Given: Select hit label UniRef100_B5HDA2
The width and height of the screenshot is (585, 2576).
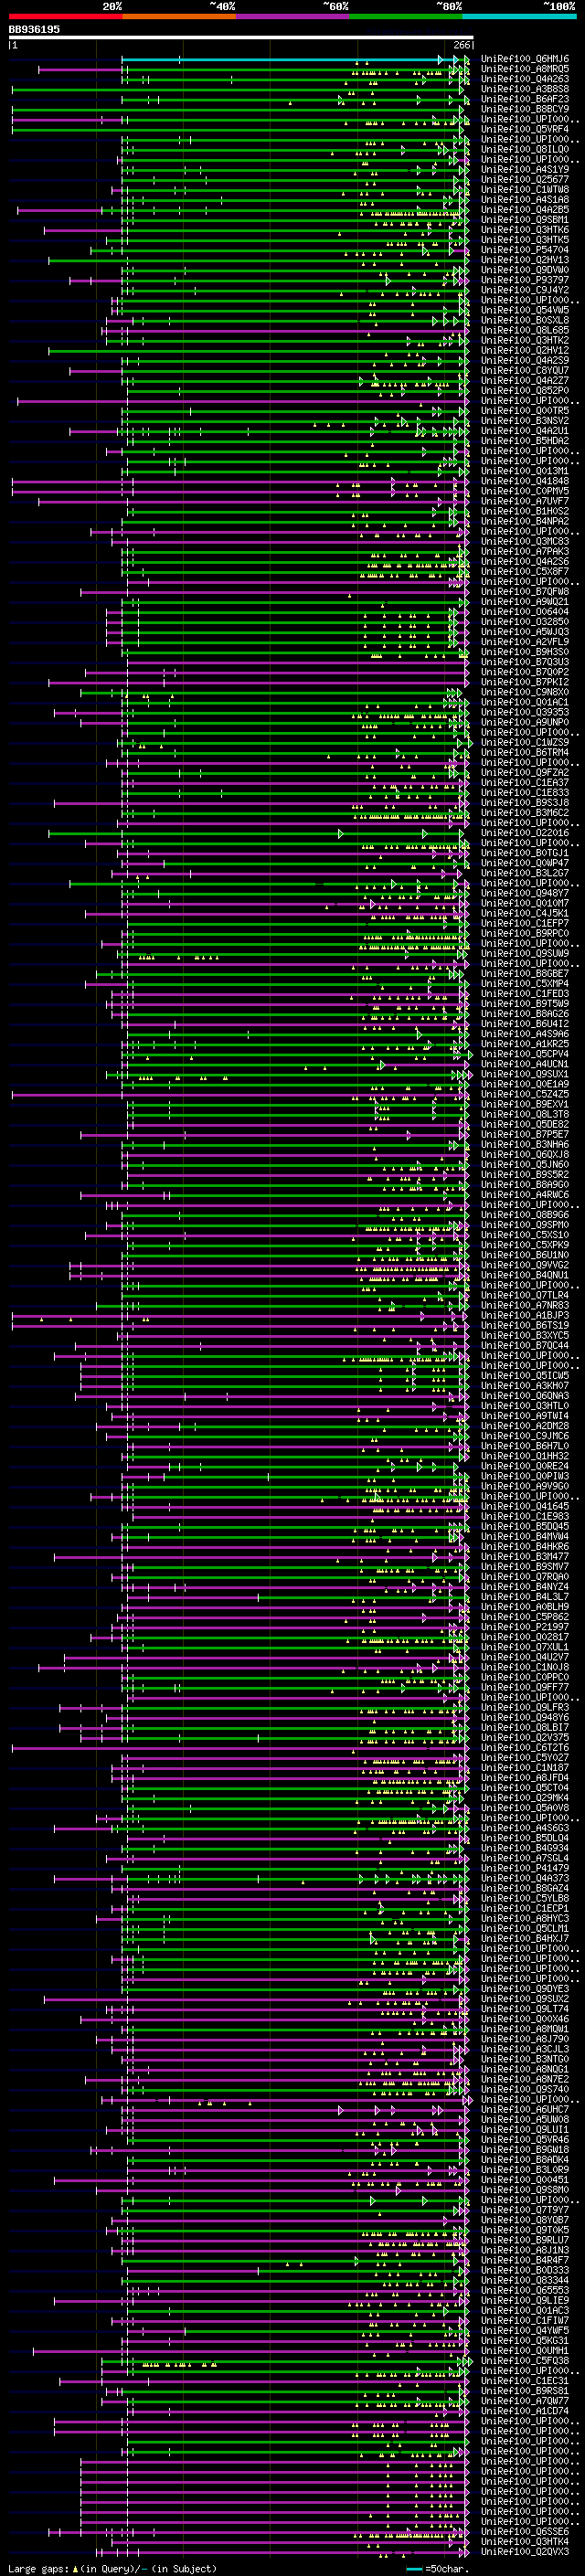Looking at the screenshot, I should 524,441.
